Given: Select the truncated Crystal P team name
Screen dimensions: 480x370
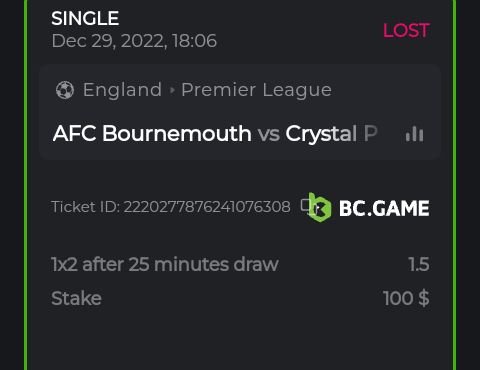Looking at the screenshot, I should click(x=331, y=134).
